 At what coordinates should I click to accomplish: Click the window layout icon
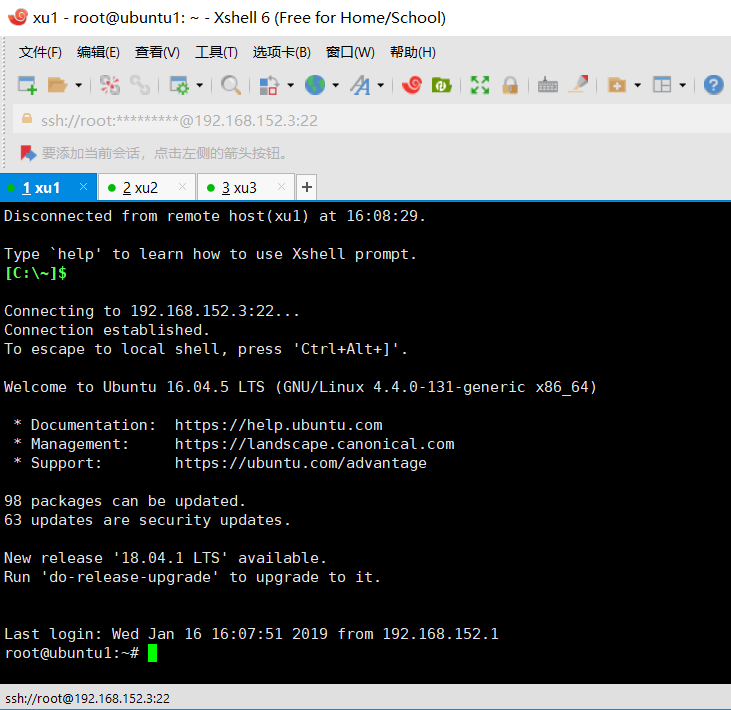coord(662,85)
